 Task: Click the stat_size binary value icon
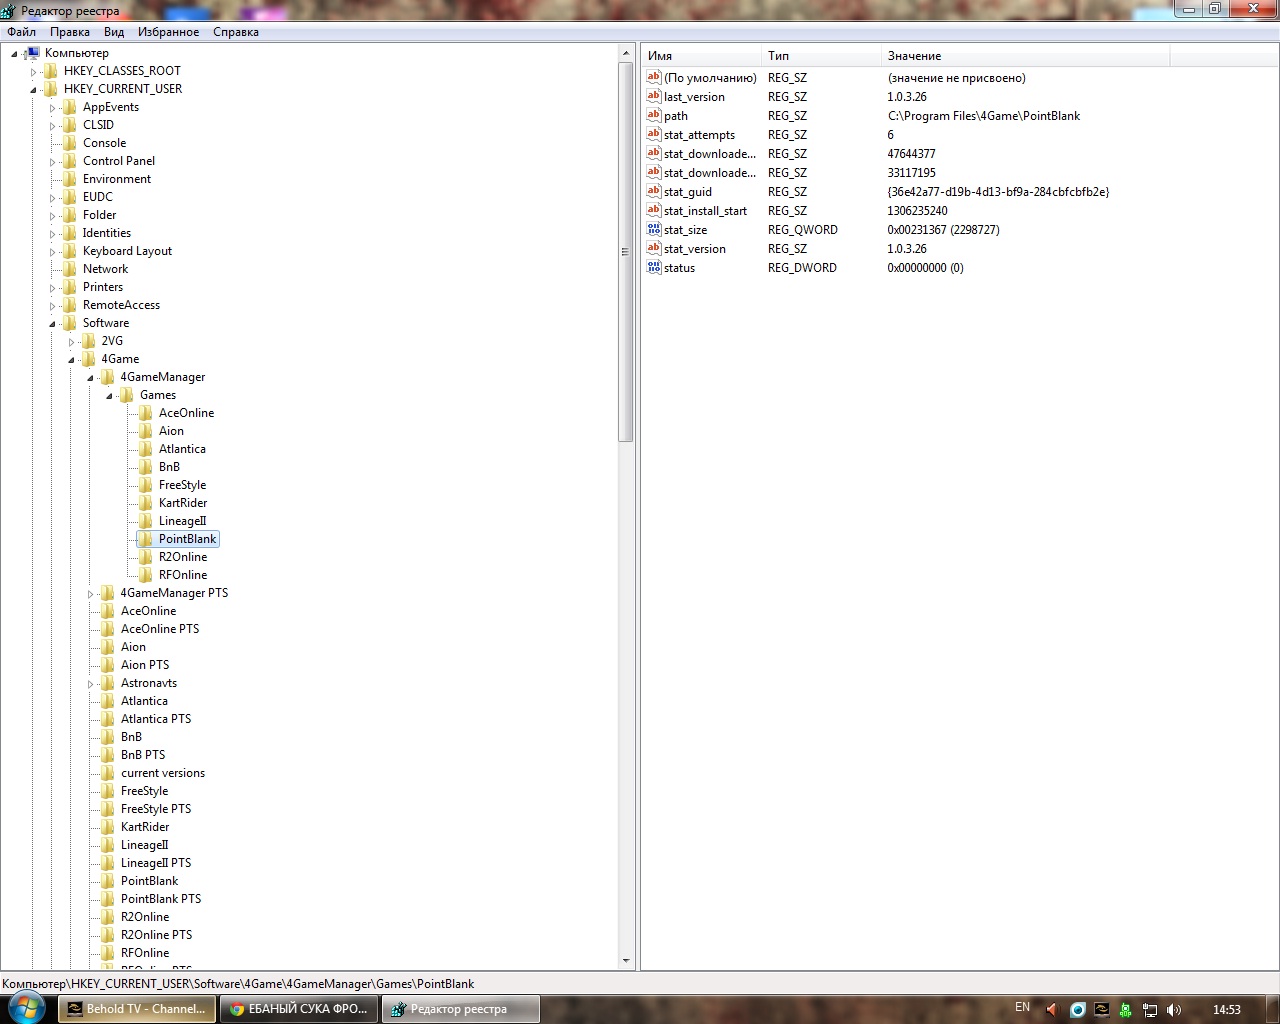[x=654, y=230]
